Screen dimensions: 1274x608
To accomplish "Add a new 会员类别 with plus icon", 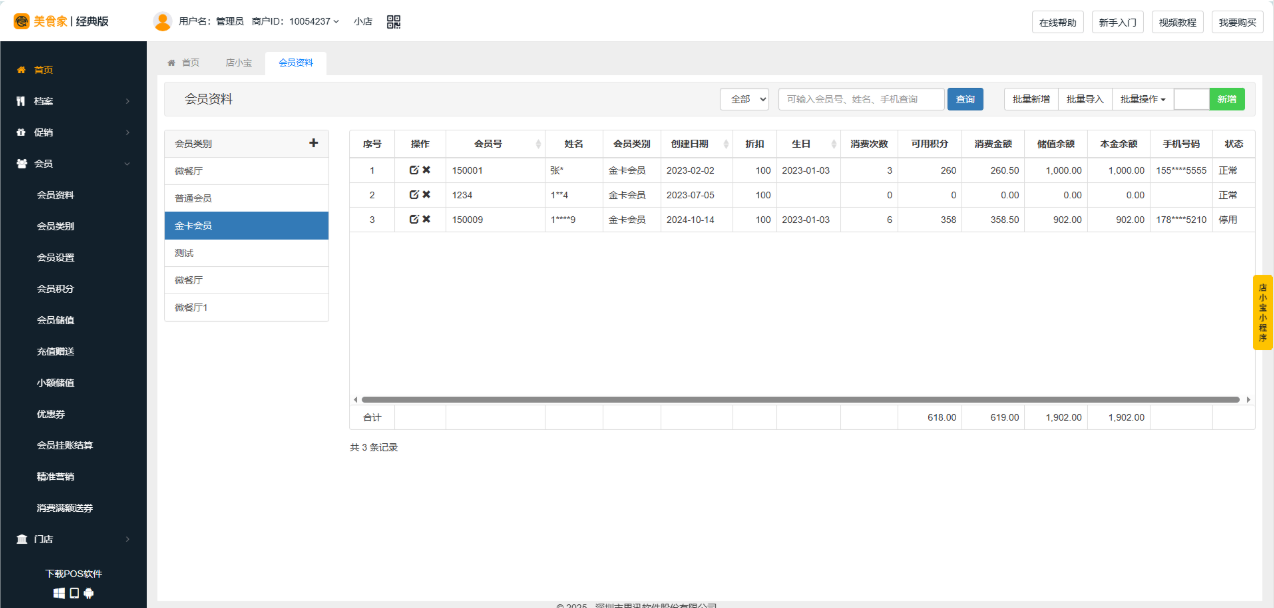I will 313,143.
